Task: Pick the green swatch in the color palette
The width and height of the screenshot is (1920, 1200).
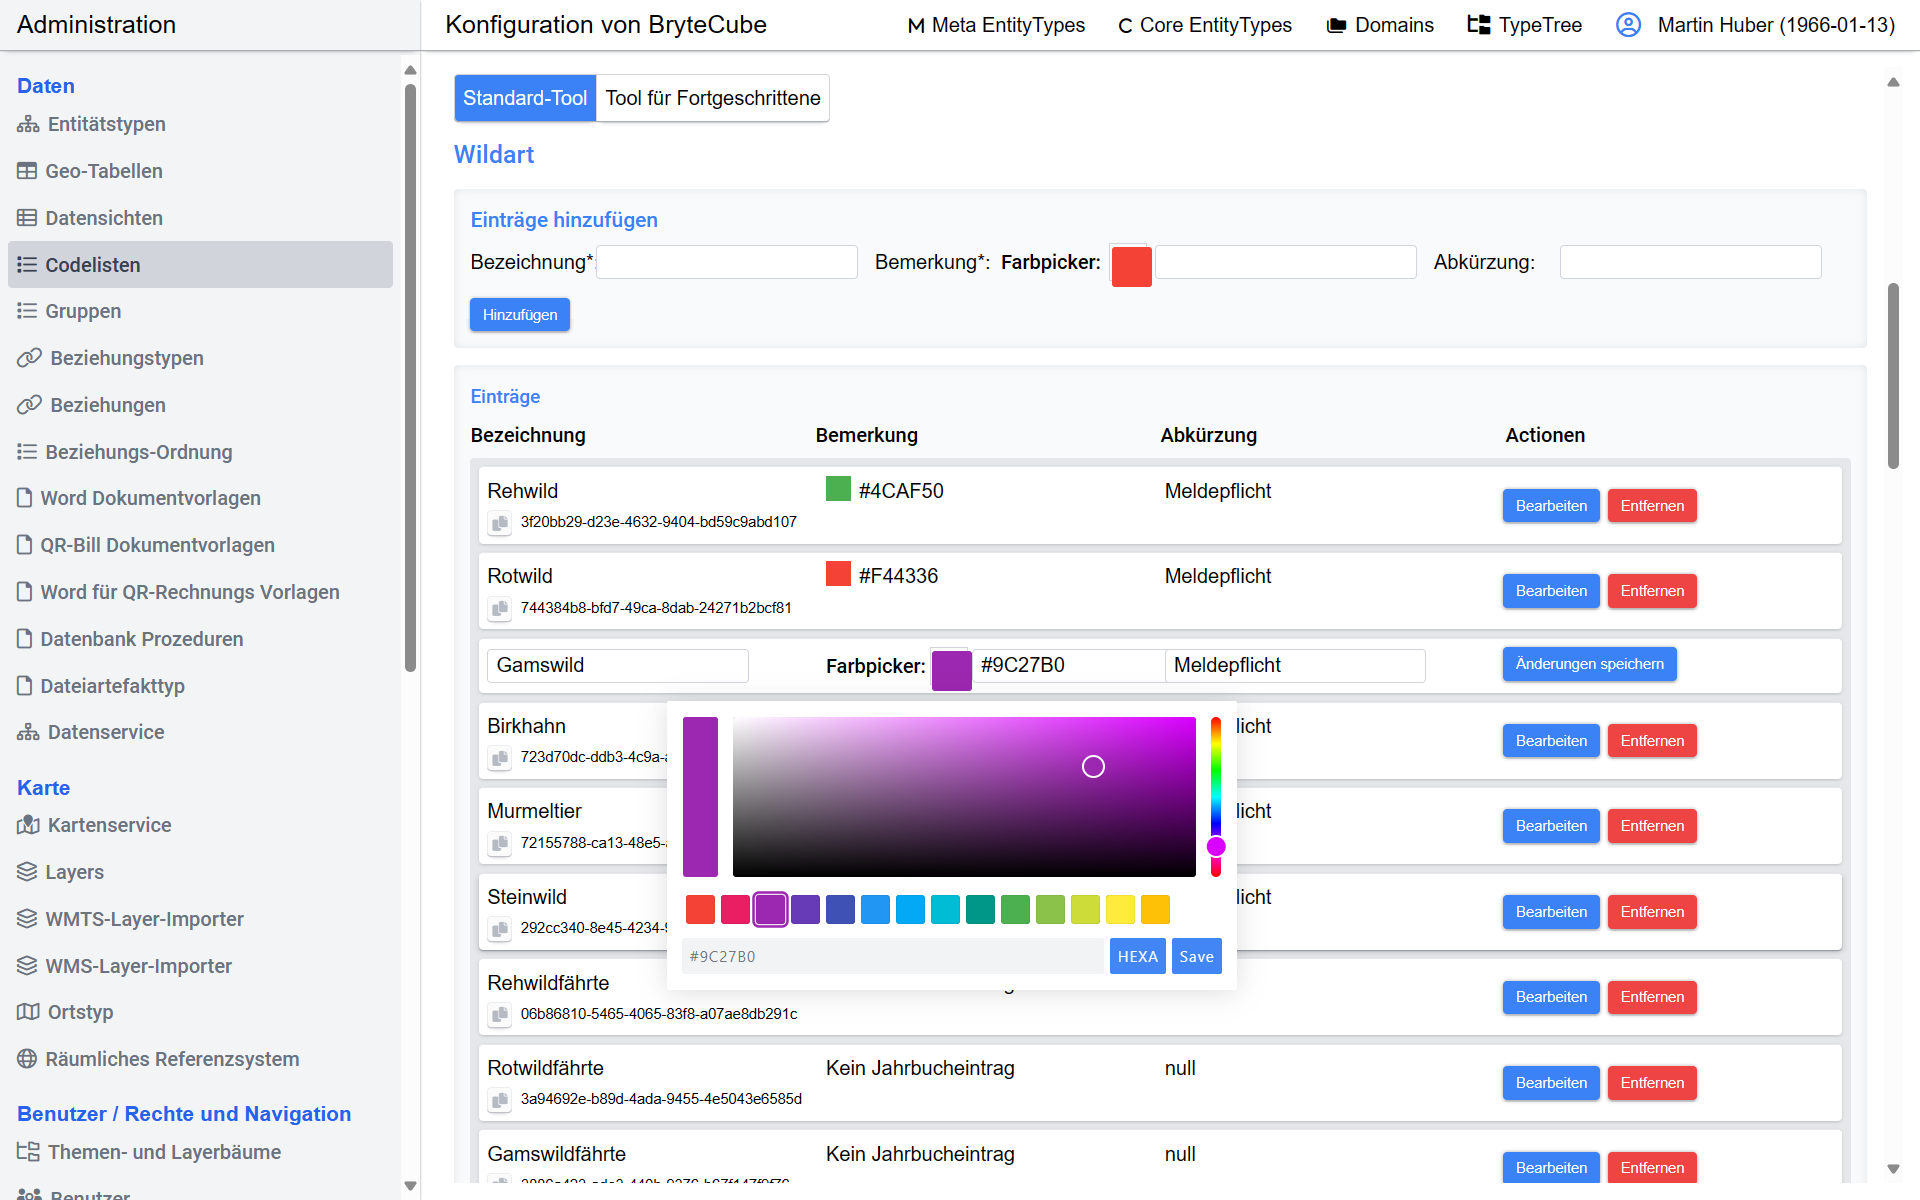Action: tap(1015, 909)
